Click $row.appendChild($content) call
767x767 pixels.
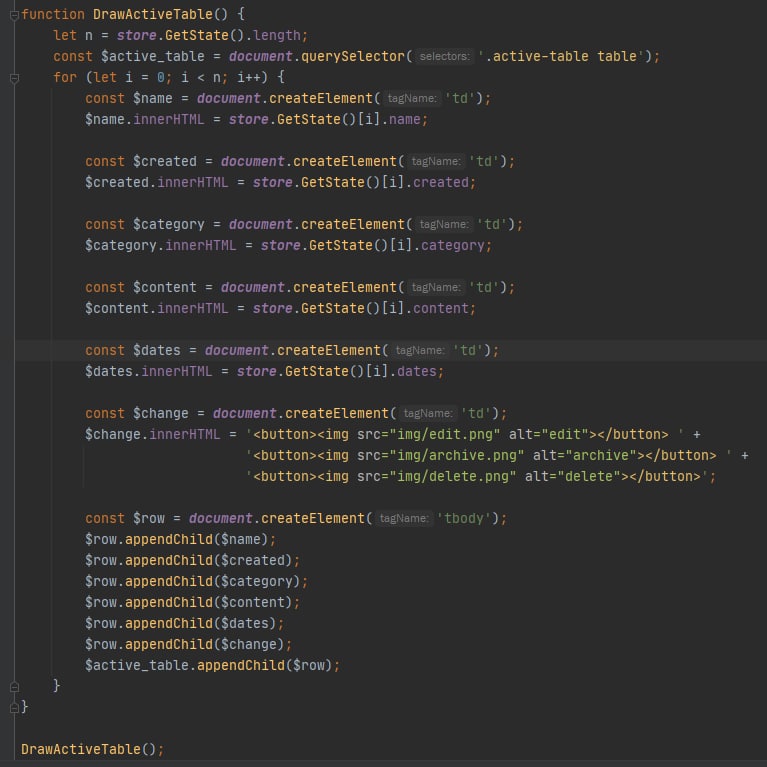coord(189,603)
